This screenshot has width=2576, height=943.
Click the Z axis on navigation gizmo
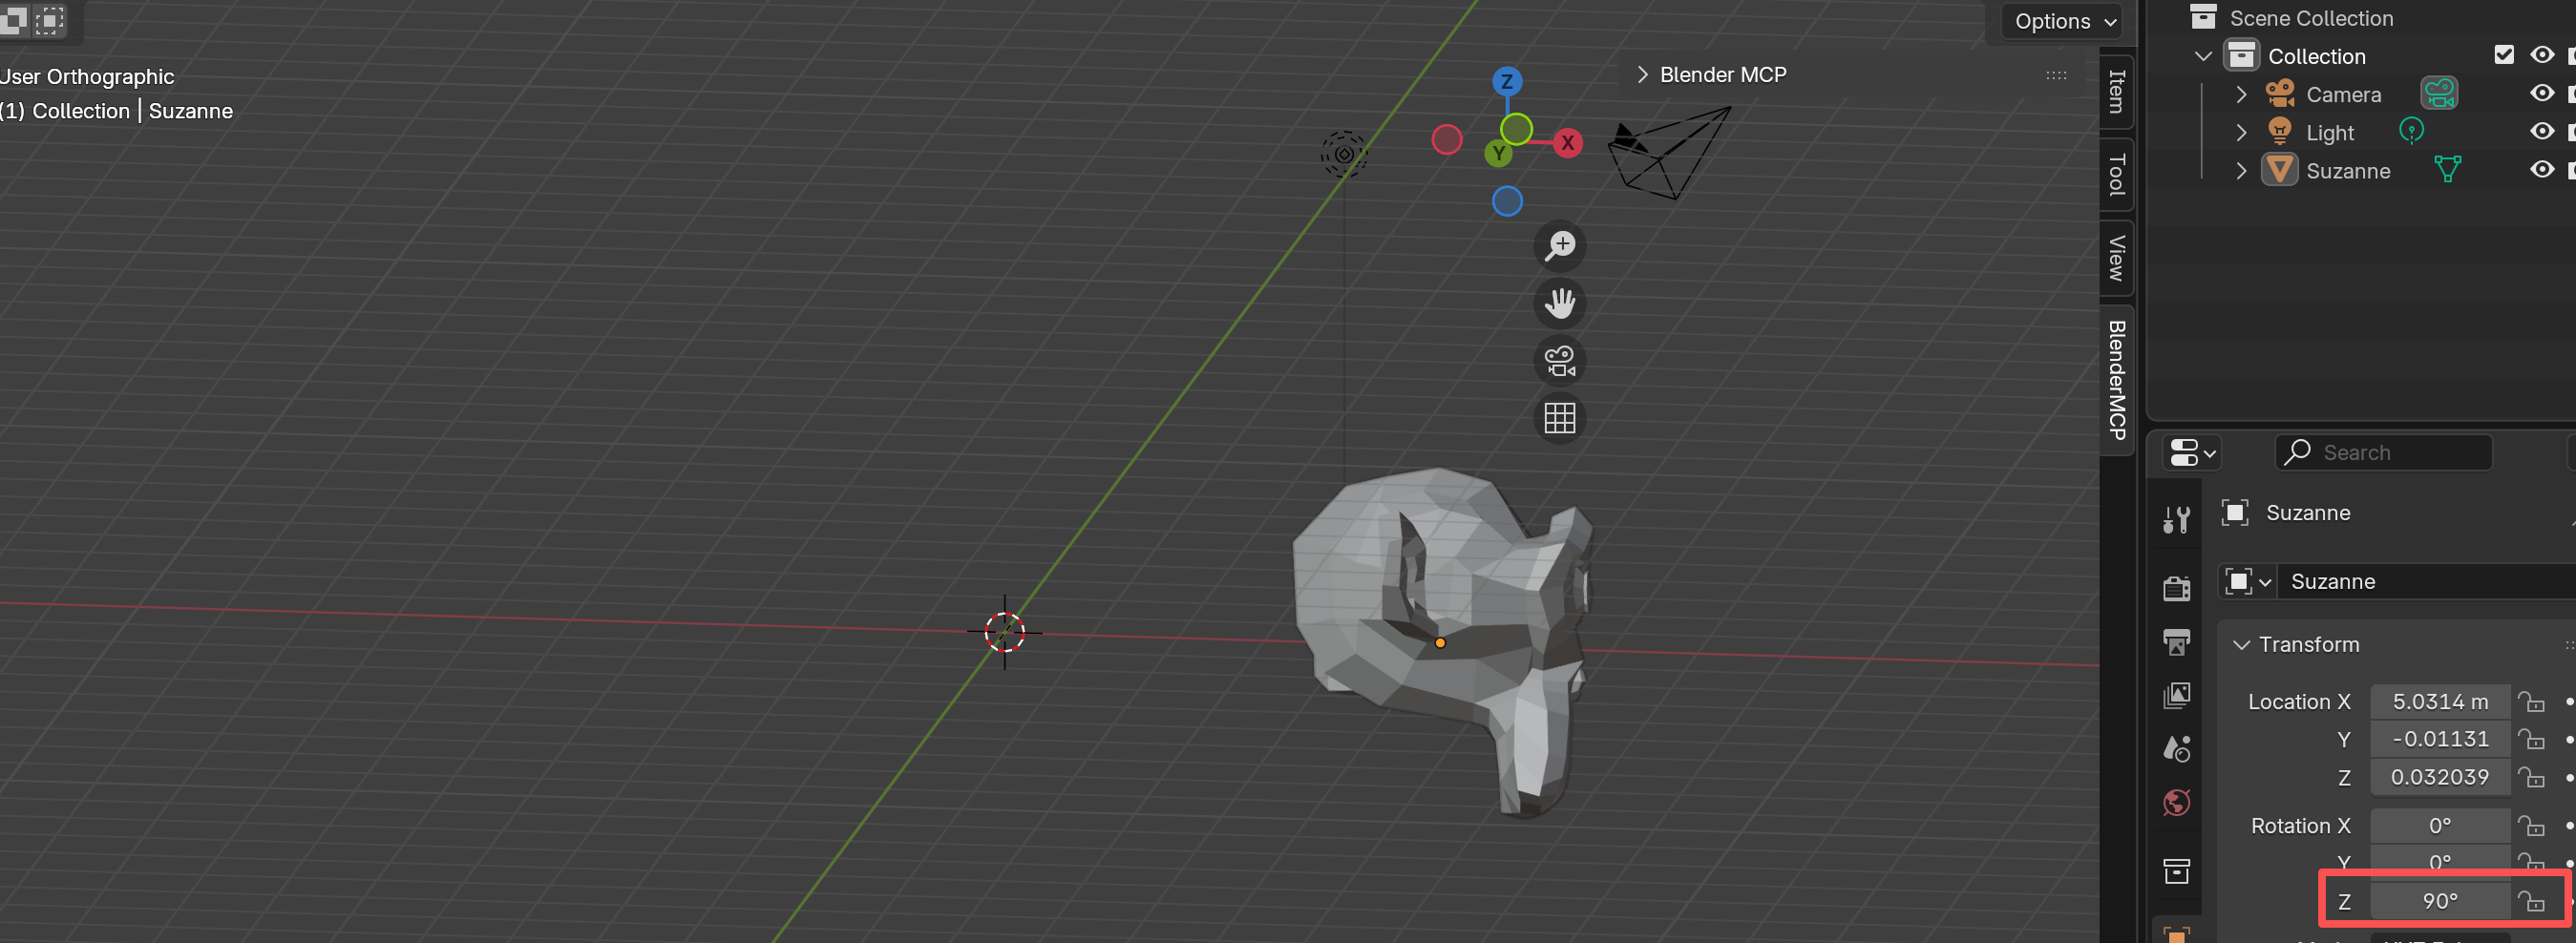tap(1506, 82)
